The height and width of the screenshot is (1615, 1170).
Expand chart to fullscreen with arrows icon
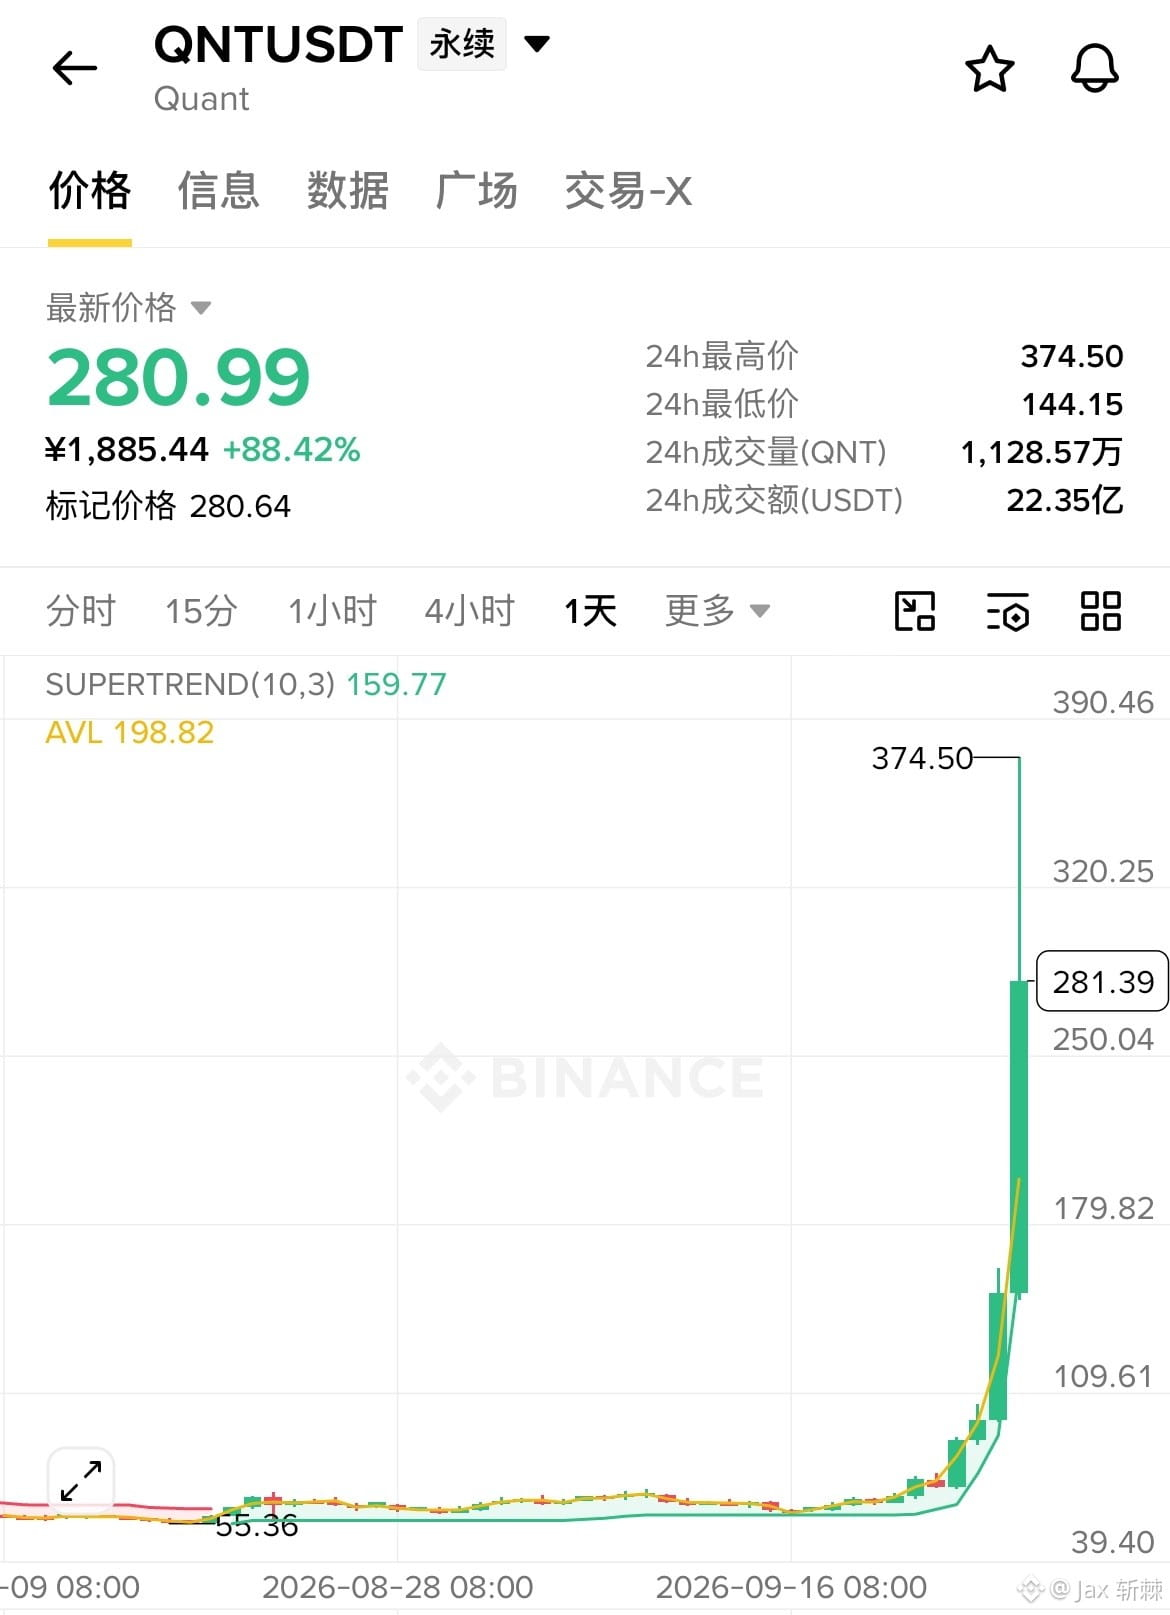click(x=81, y=1481)
